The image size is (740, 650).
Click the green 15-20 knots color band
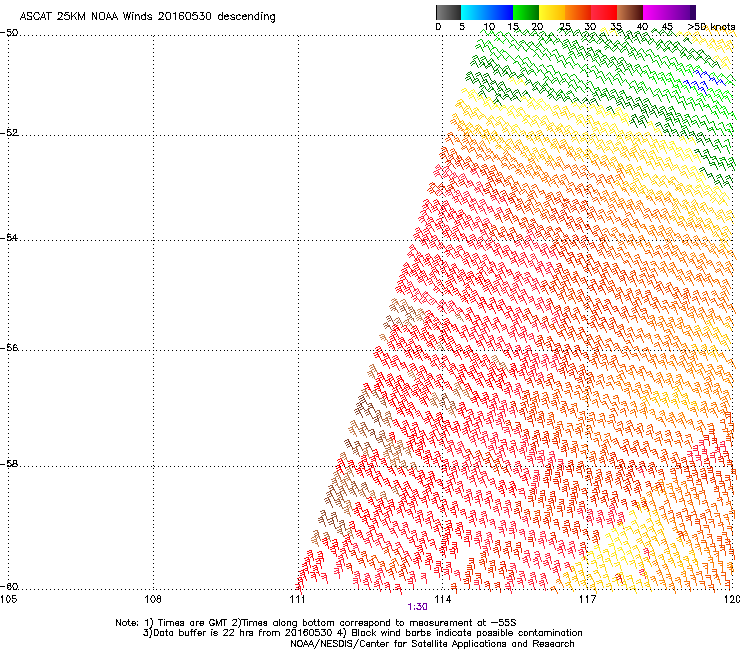pyautogui.click(x=526, y=13)
